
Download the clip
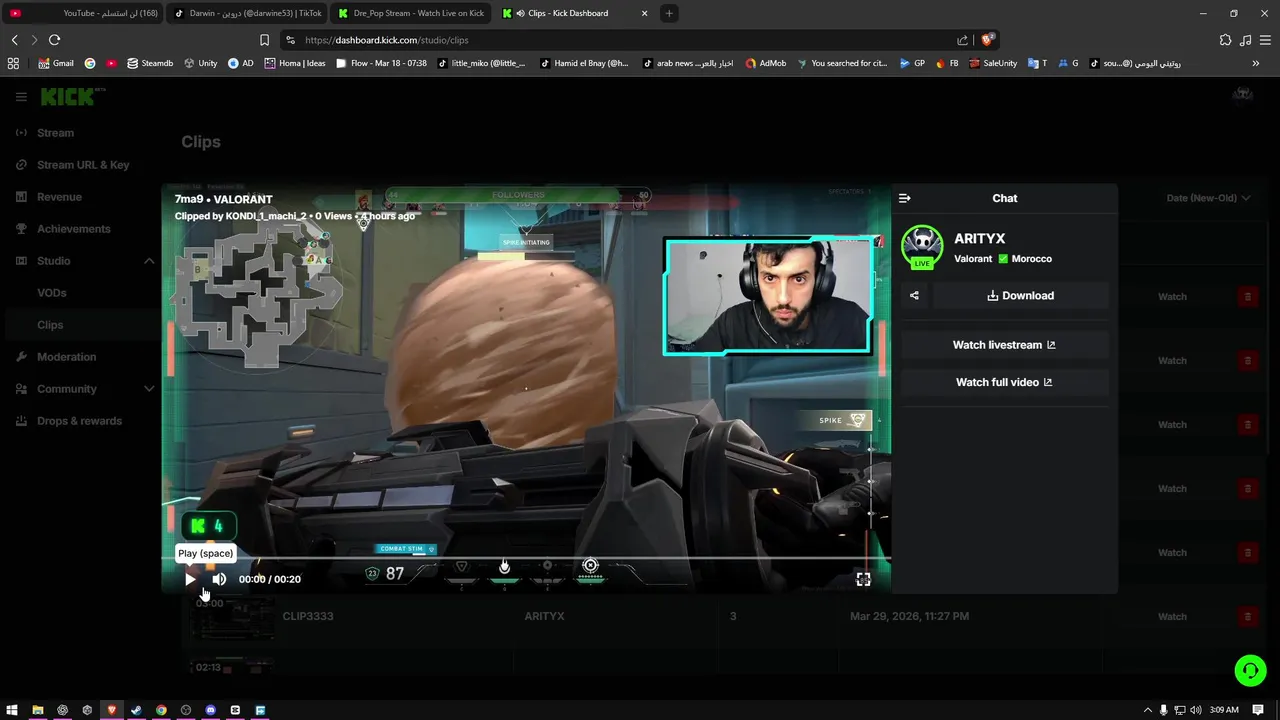coord(1021,295)
